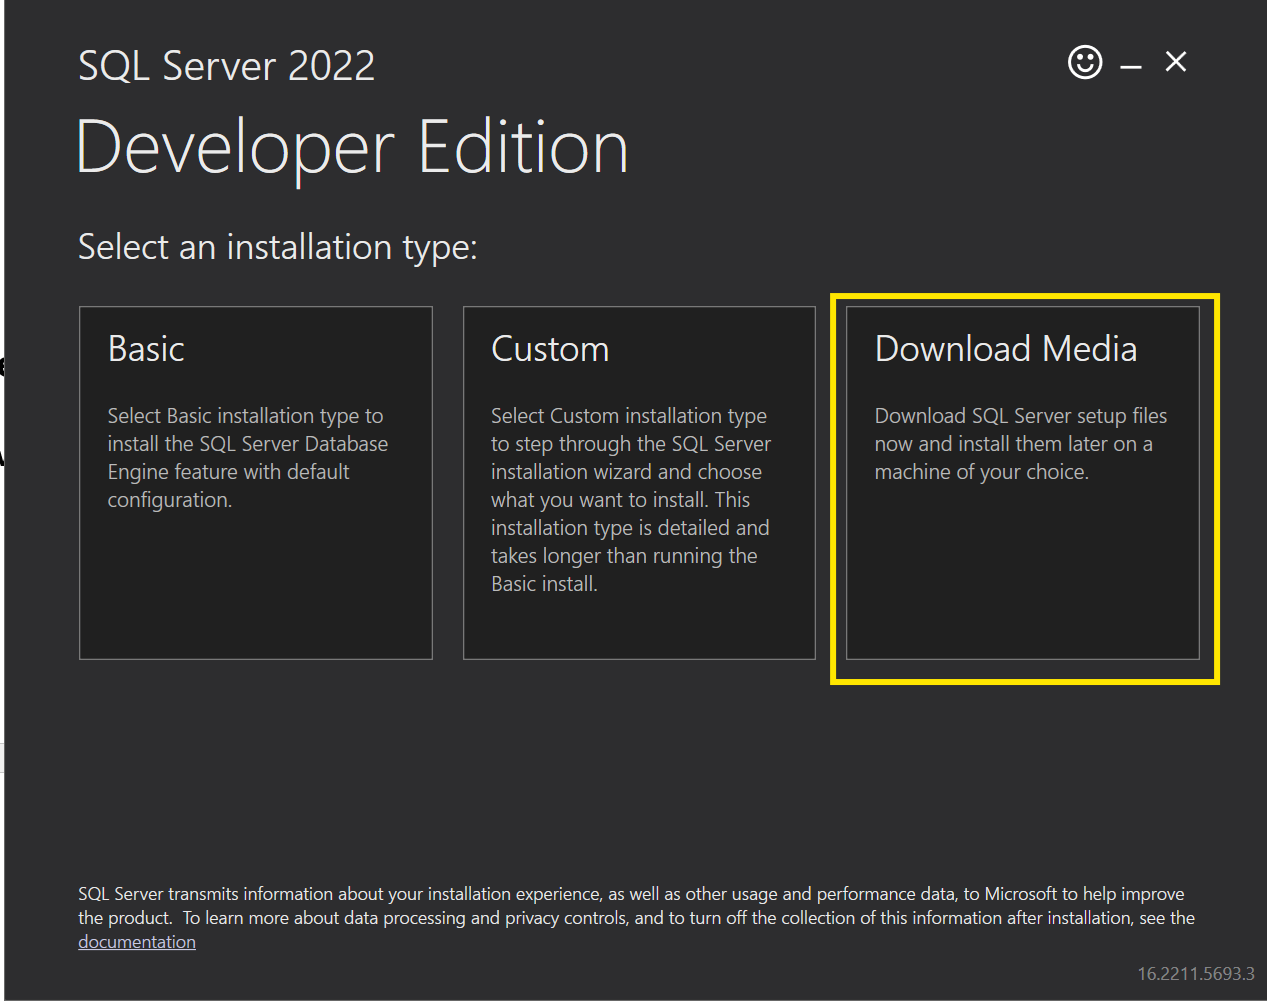Click the "Basic" tile heading
Viewport: 1267px width, 1006px height.
146,349
